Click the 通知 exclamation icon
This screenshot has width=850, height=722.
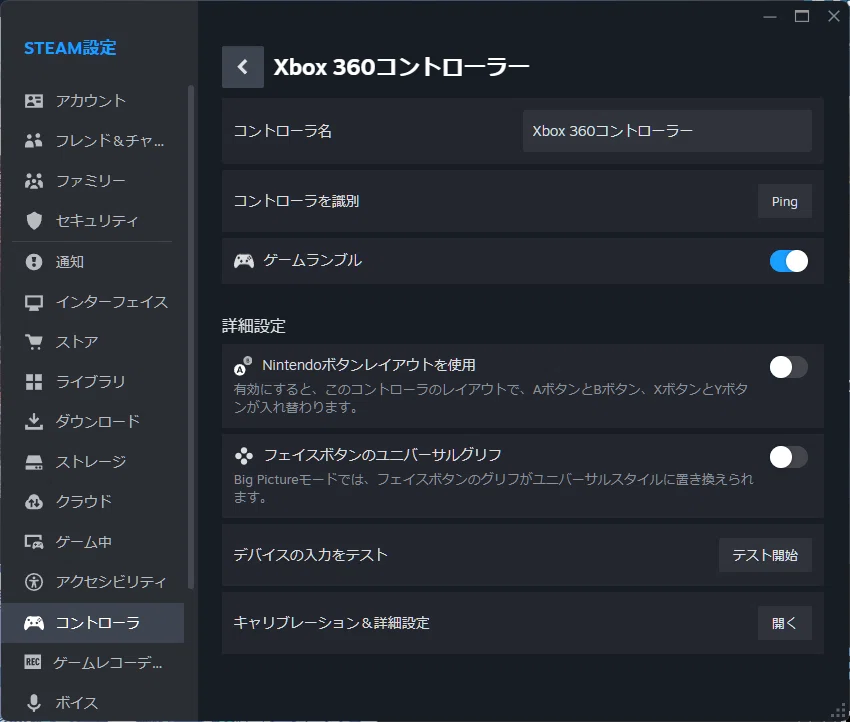click(34, 262)
